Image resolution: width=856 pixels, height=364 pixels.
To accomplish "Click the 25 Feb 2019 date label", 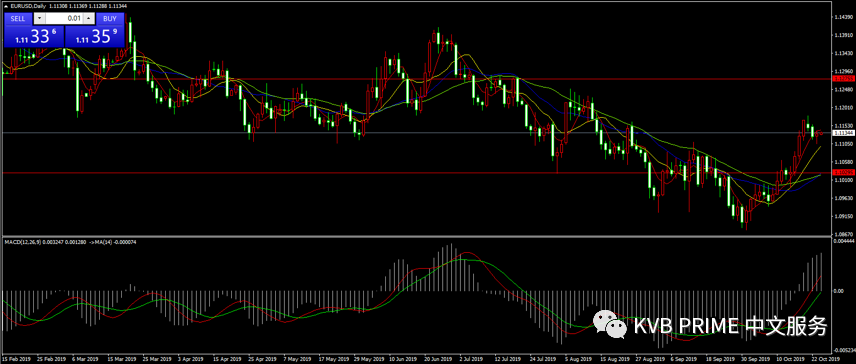I will pos(50,360).
